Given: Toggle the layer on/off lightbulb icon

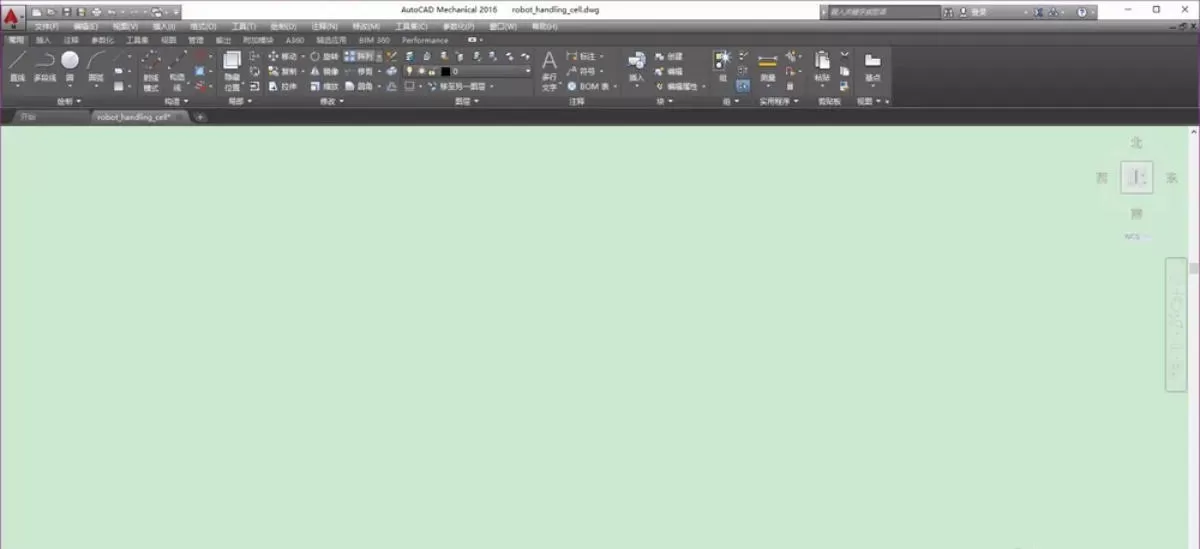Looking at the screenshot, I should (408, 71).
